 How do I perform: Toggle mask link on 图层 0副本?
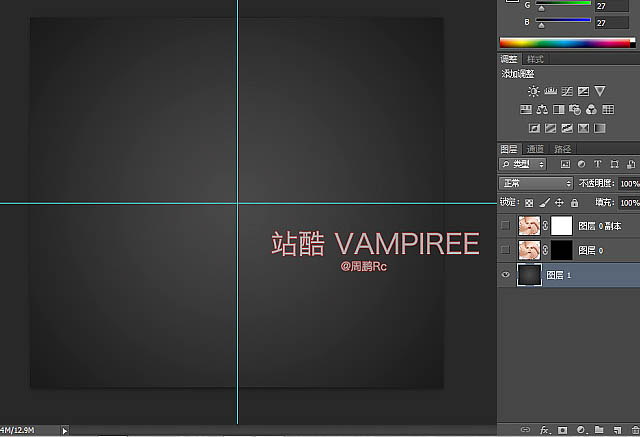point(545,226)
